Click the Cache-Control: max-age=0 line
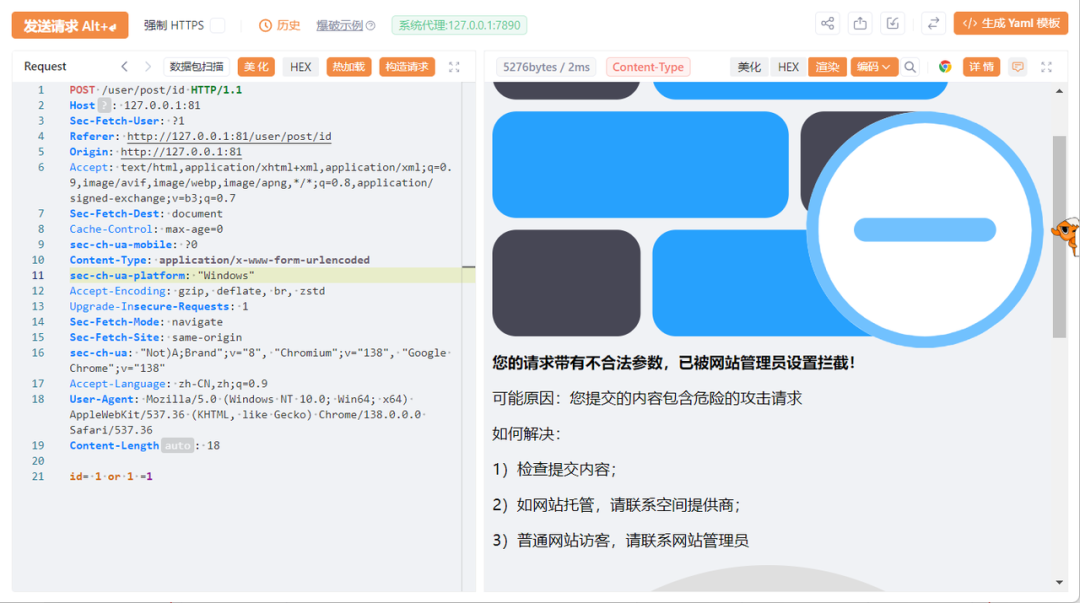Image resolution: width=1080 pixels, height=603 pixels. (146, 229)
